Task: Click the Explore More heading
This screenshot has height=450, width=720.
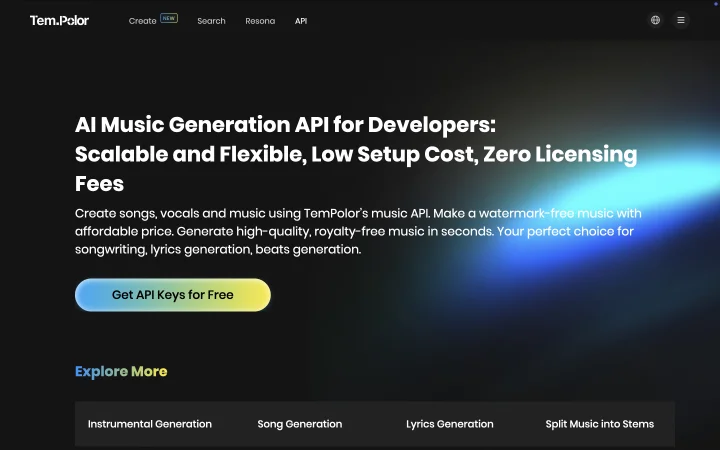Action: [x=121, y=371]
